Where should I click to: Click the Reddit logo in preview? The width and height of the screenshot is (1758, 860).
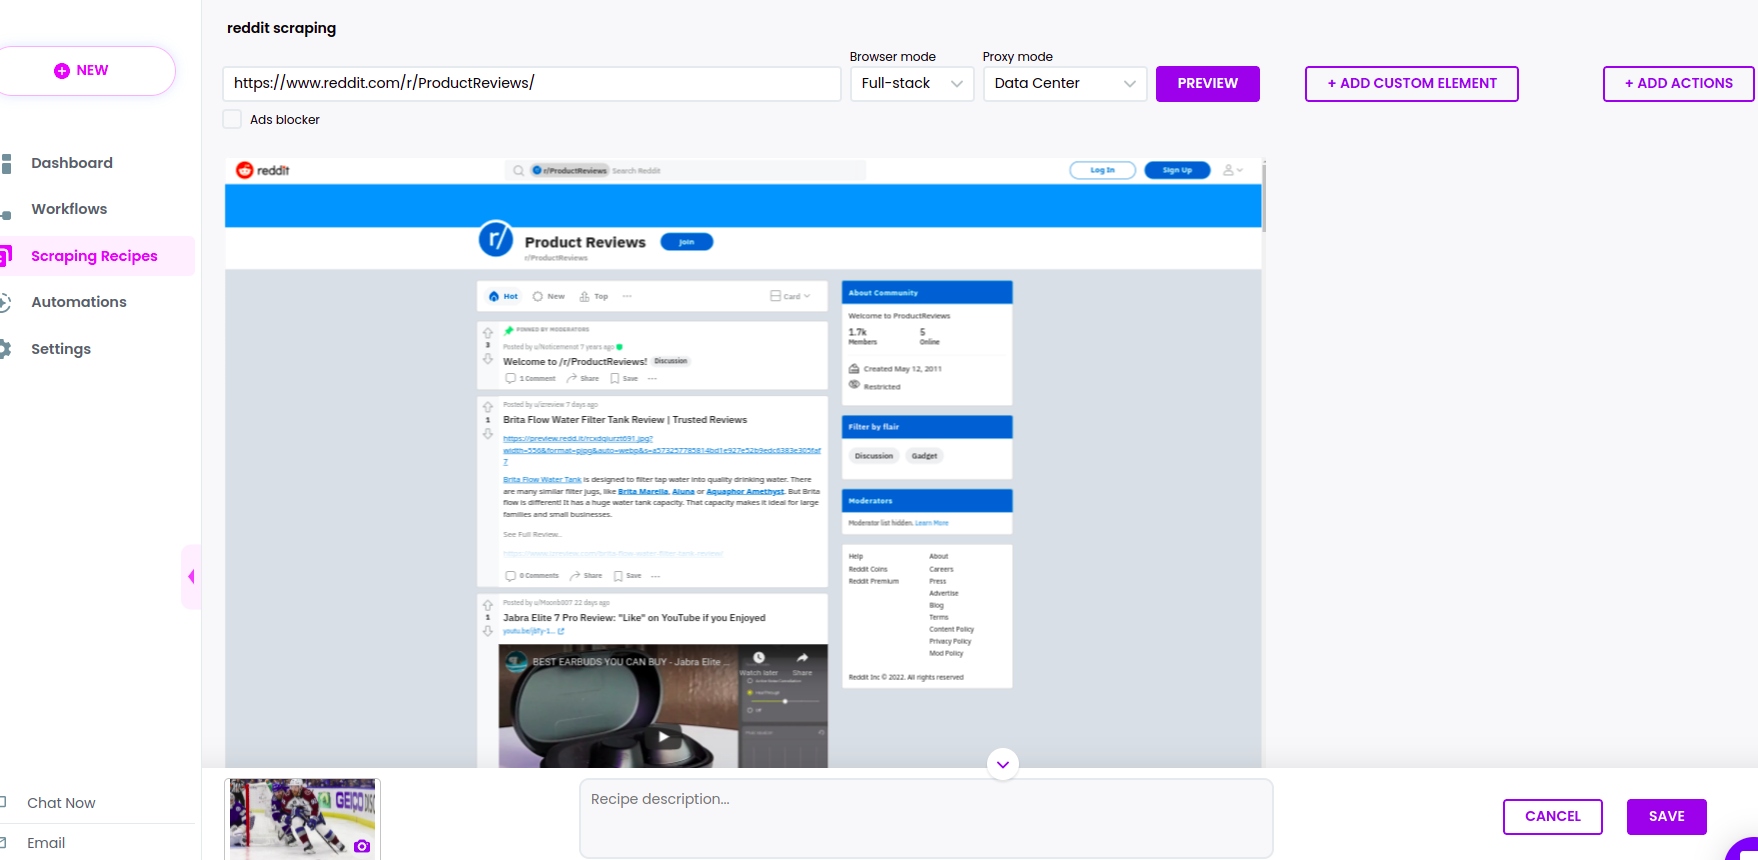[263, 170]
